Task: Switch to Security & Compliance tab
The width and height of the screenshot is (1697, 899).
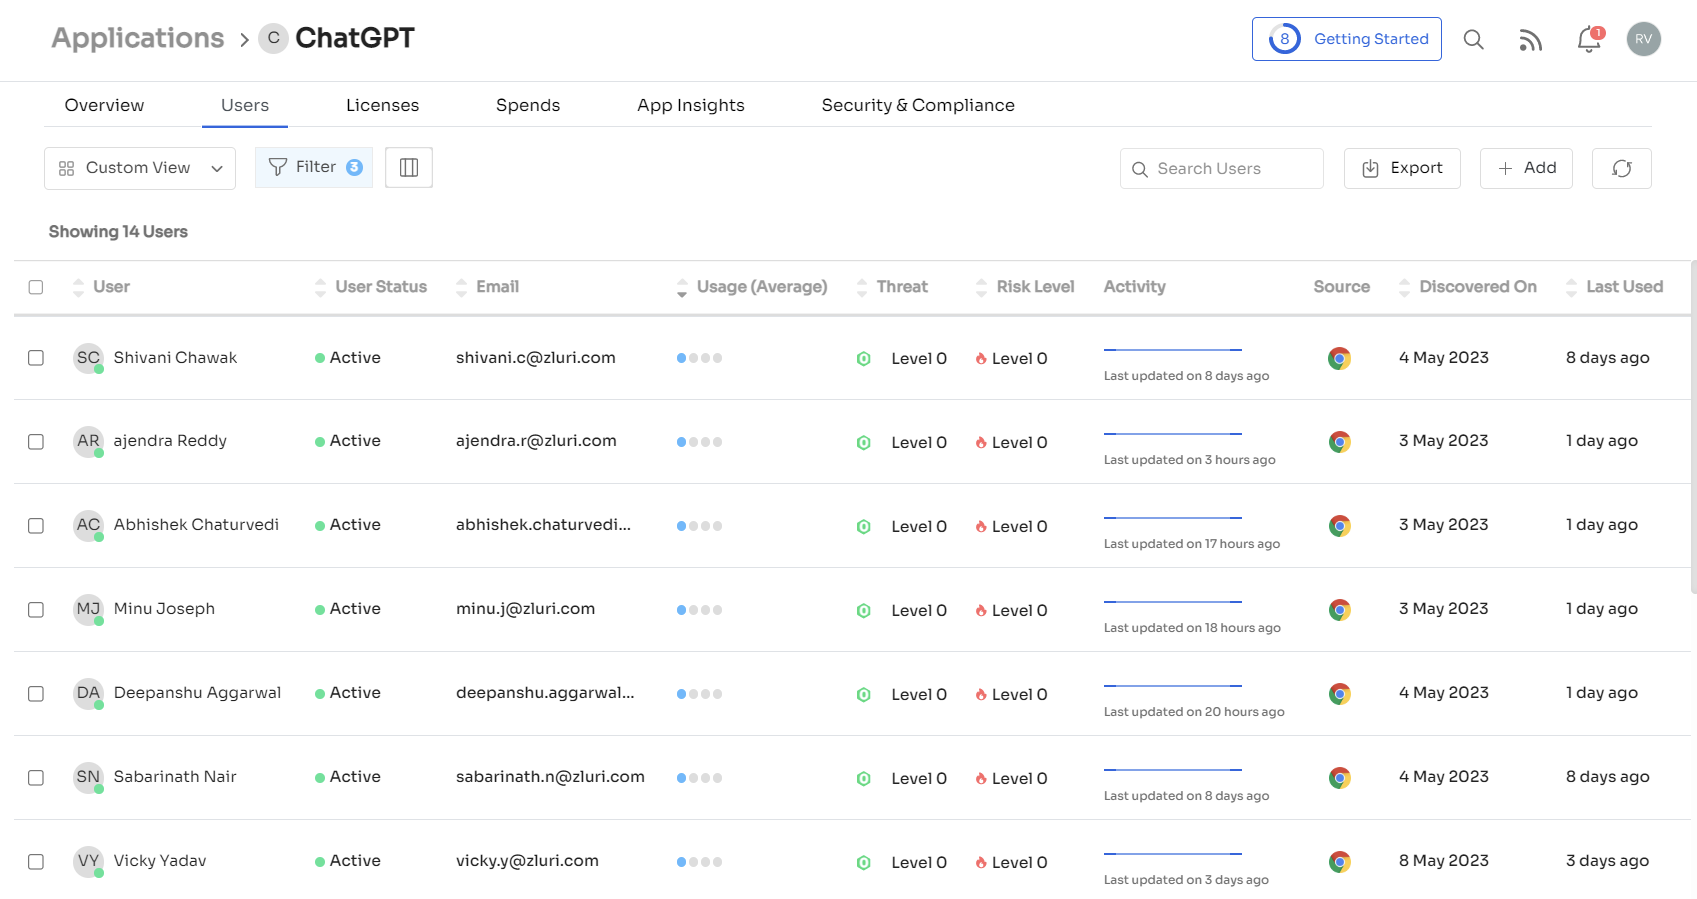Action: click(918, 105)
